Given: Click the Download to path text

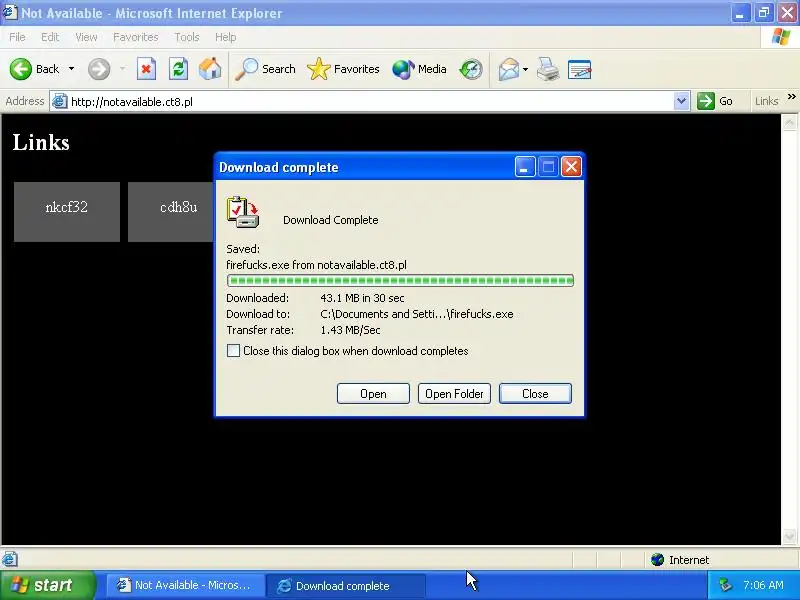Looking at the screenshot, I should [x=417, y=314].
